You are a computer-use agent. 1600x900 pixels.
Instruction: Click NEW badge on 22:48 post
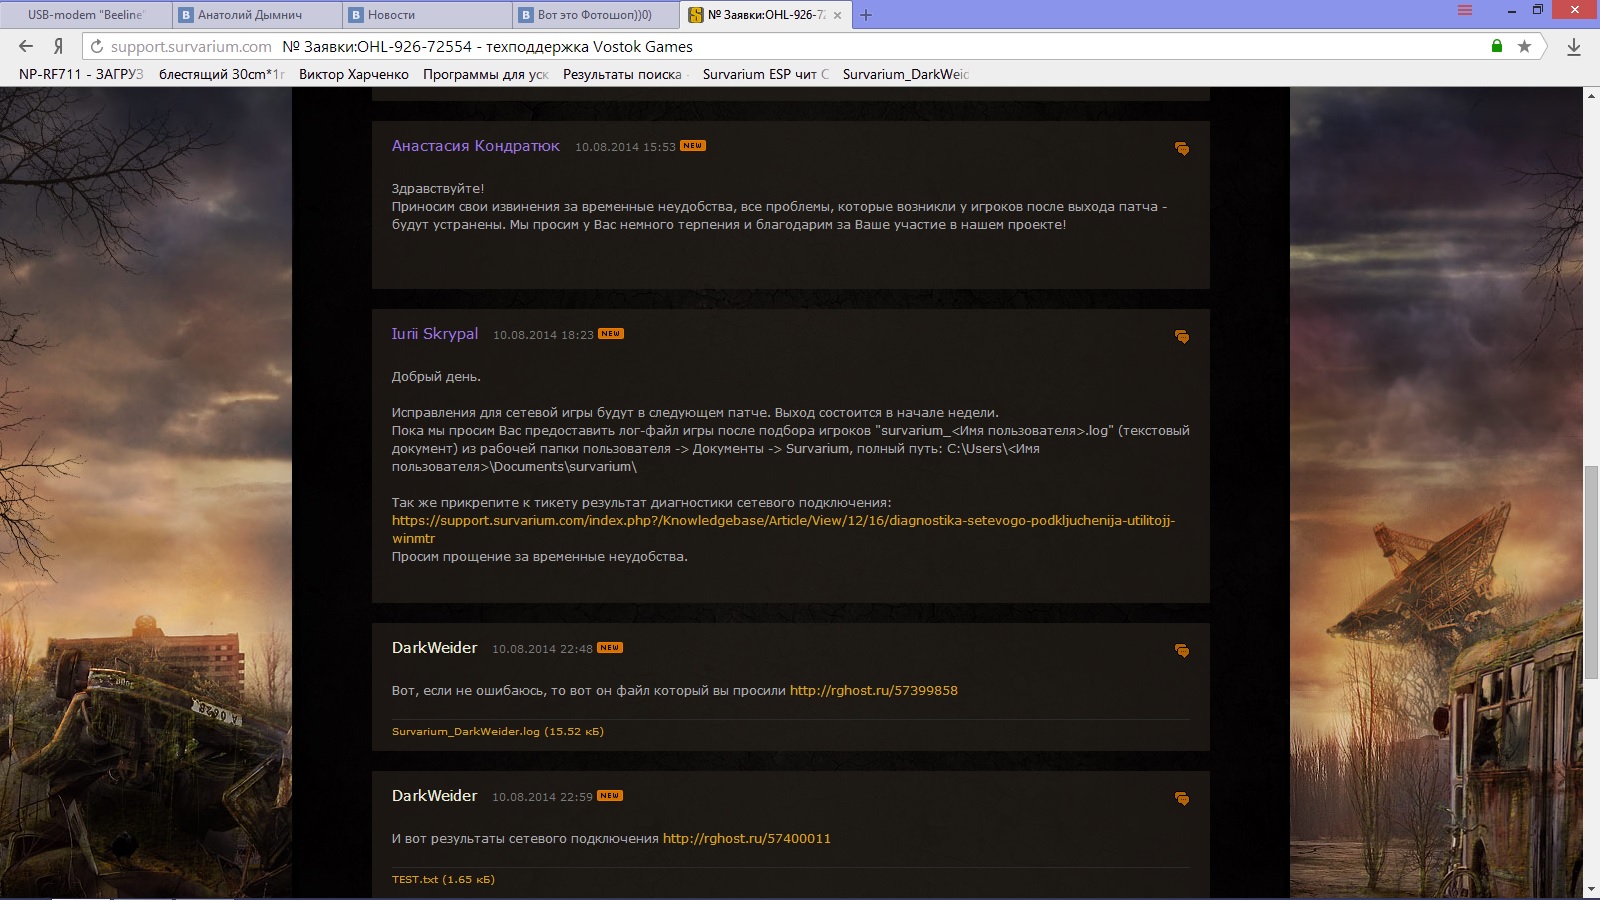click(610, 648)
